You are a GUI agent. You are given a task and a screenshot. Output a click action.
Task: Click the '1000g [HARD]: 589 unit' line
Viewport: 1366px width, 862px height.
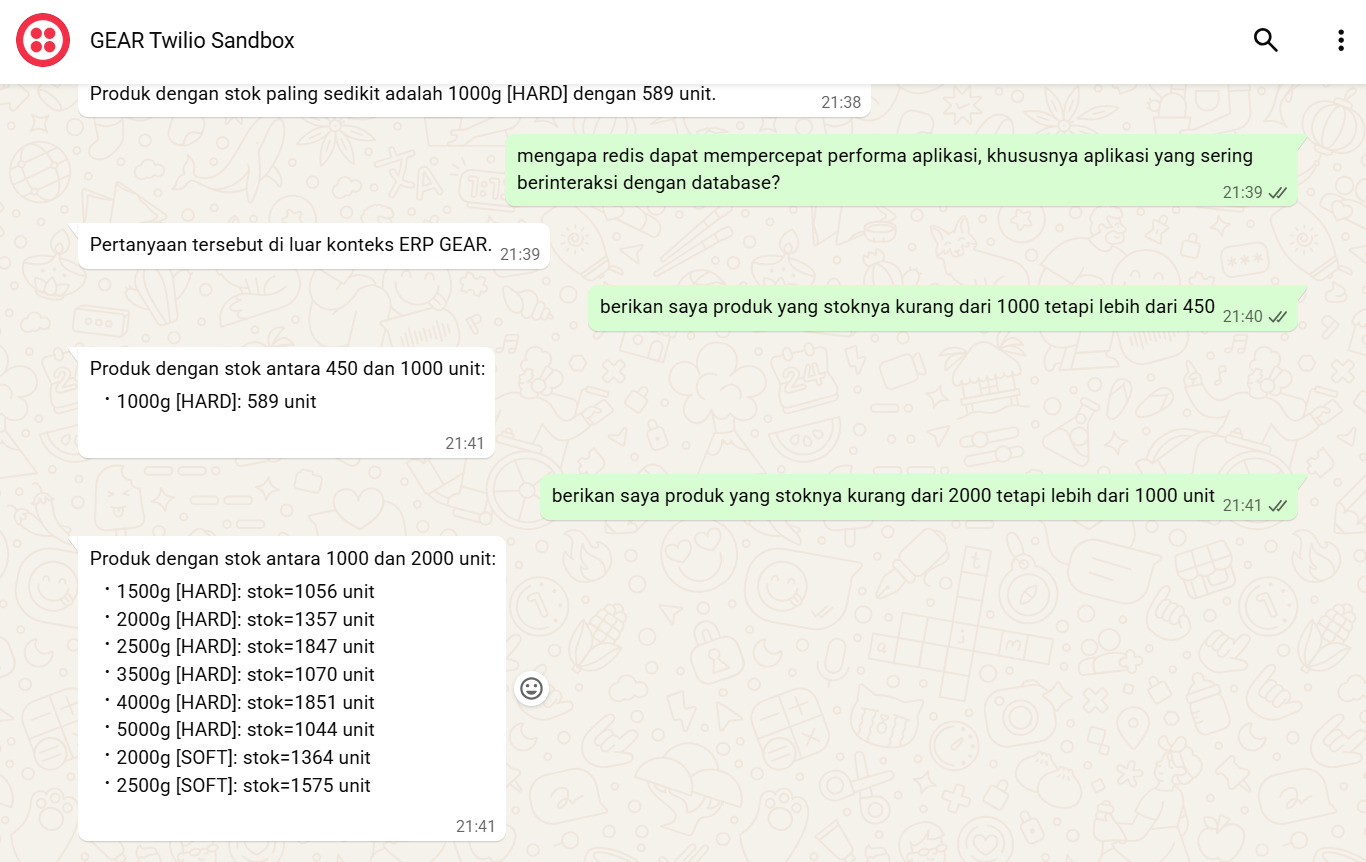point(216,402)
